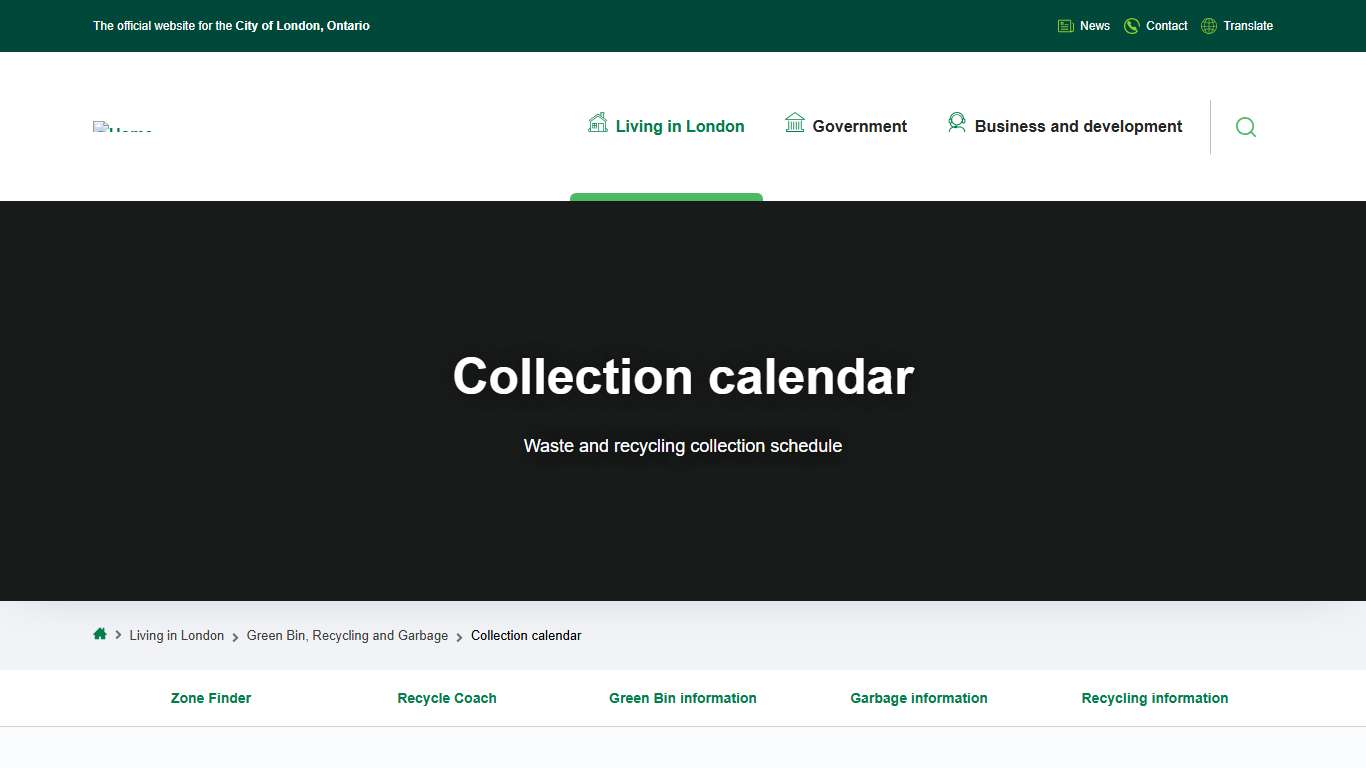1366x768 pixels.
Task: Open the Recycling information link
Action: (x=1155, y=698)
